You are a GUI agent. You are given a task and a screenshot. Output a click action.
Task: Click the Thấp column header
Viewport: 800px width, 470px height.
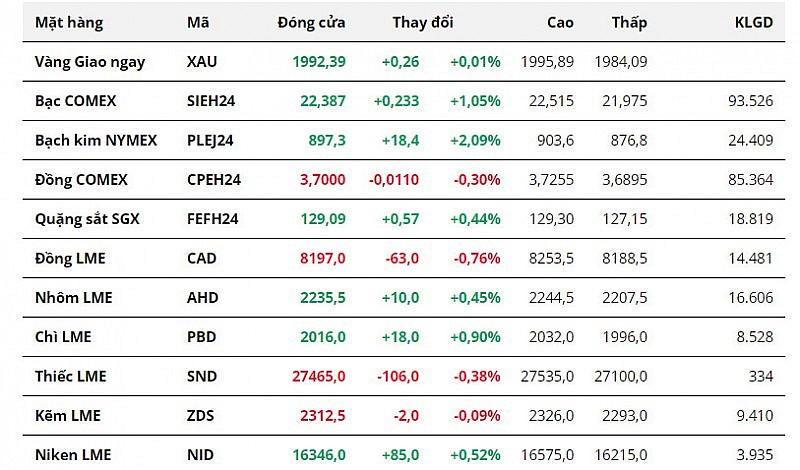pyautogui.click(x=629, y=22)
